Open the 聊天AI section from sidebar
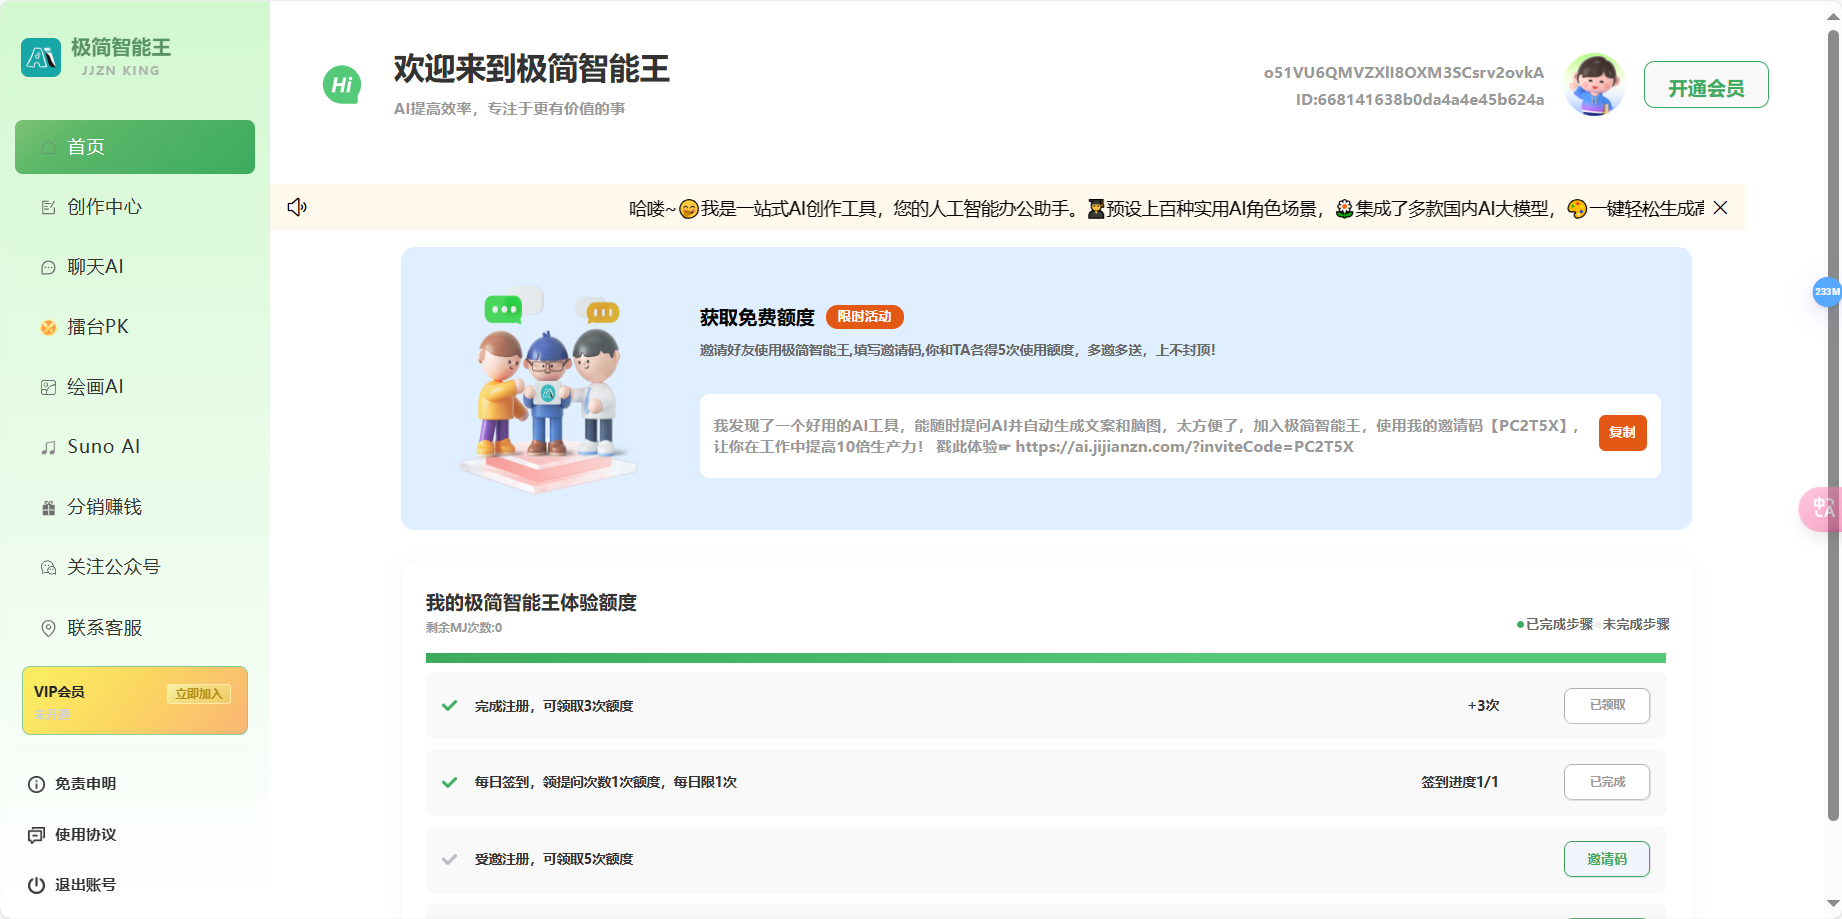This screenshot has width=1842, height=919. tap(95, 266)
